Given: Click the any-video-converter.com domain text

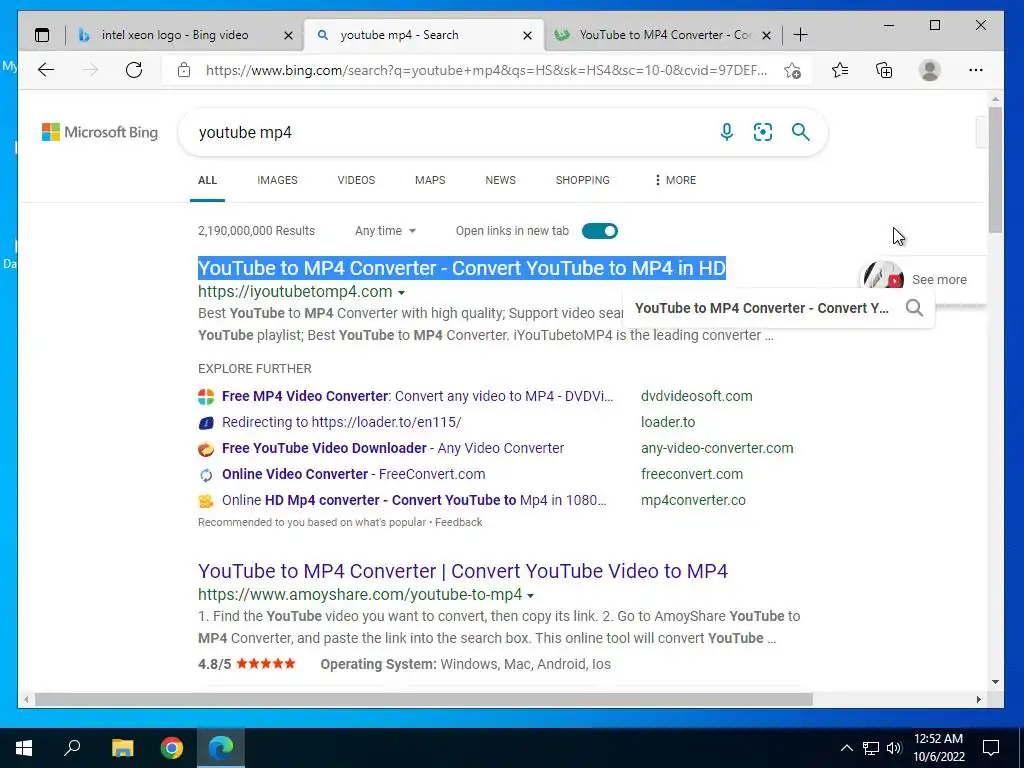Looking at the screenshot, I should 717,449.
